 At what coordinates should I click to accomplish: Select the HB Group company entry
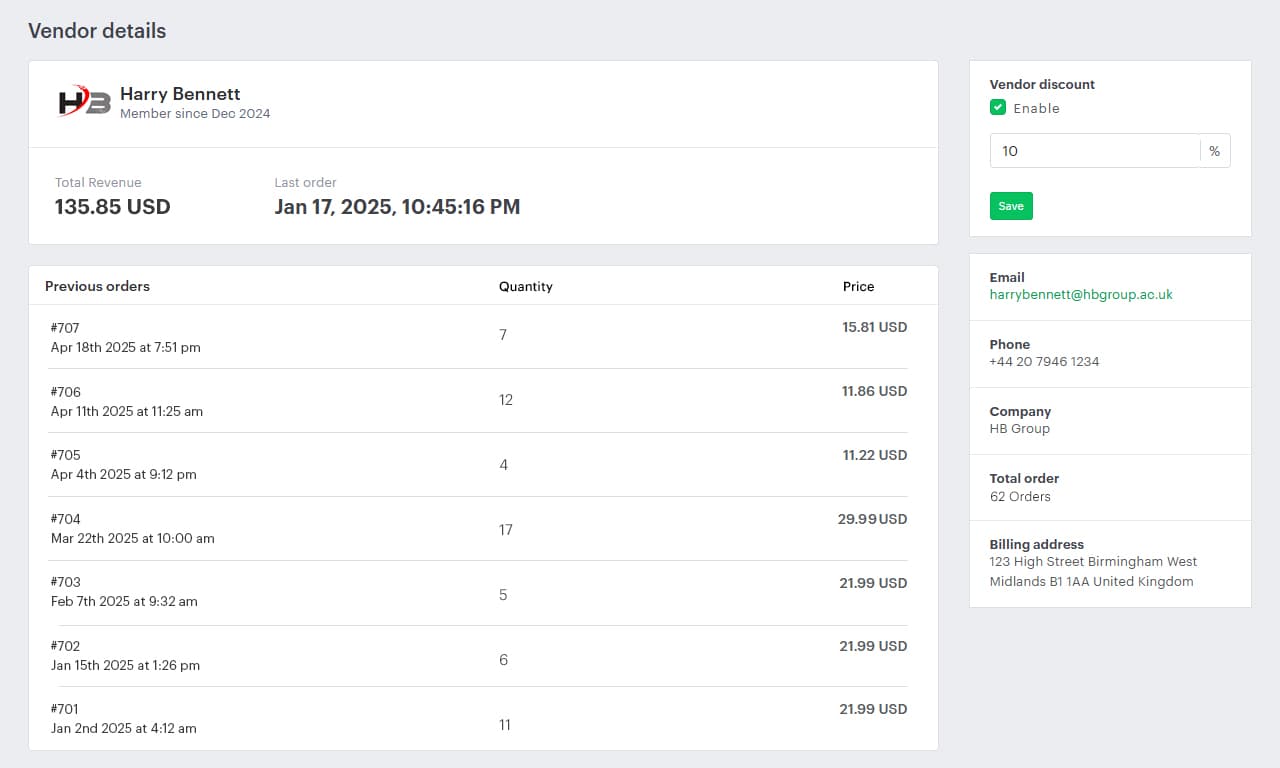coord(1019,428)
